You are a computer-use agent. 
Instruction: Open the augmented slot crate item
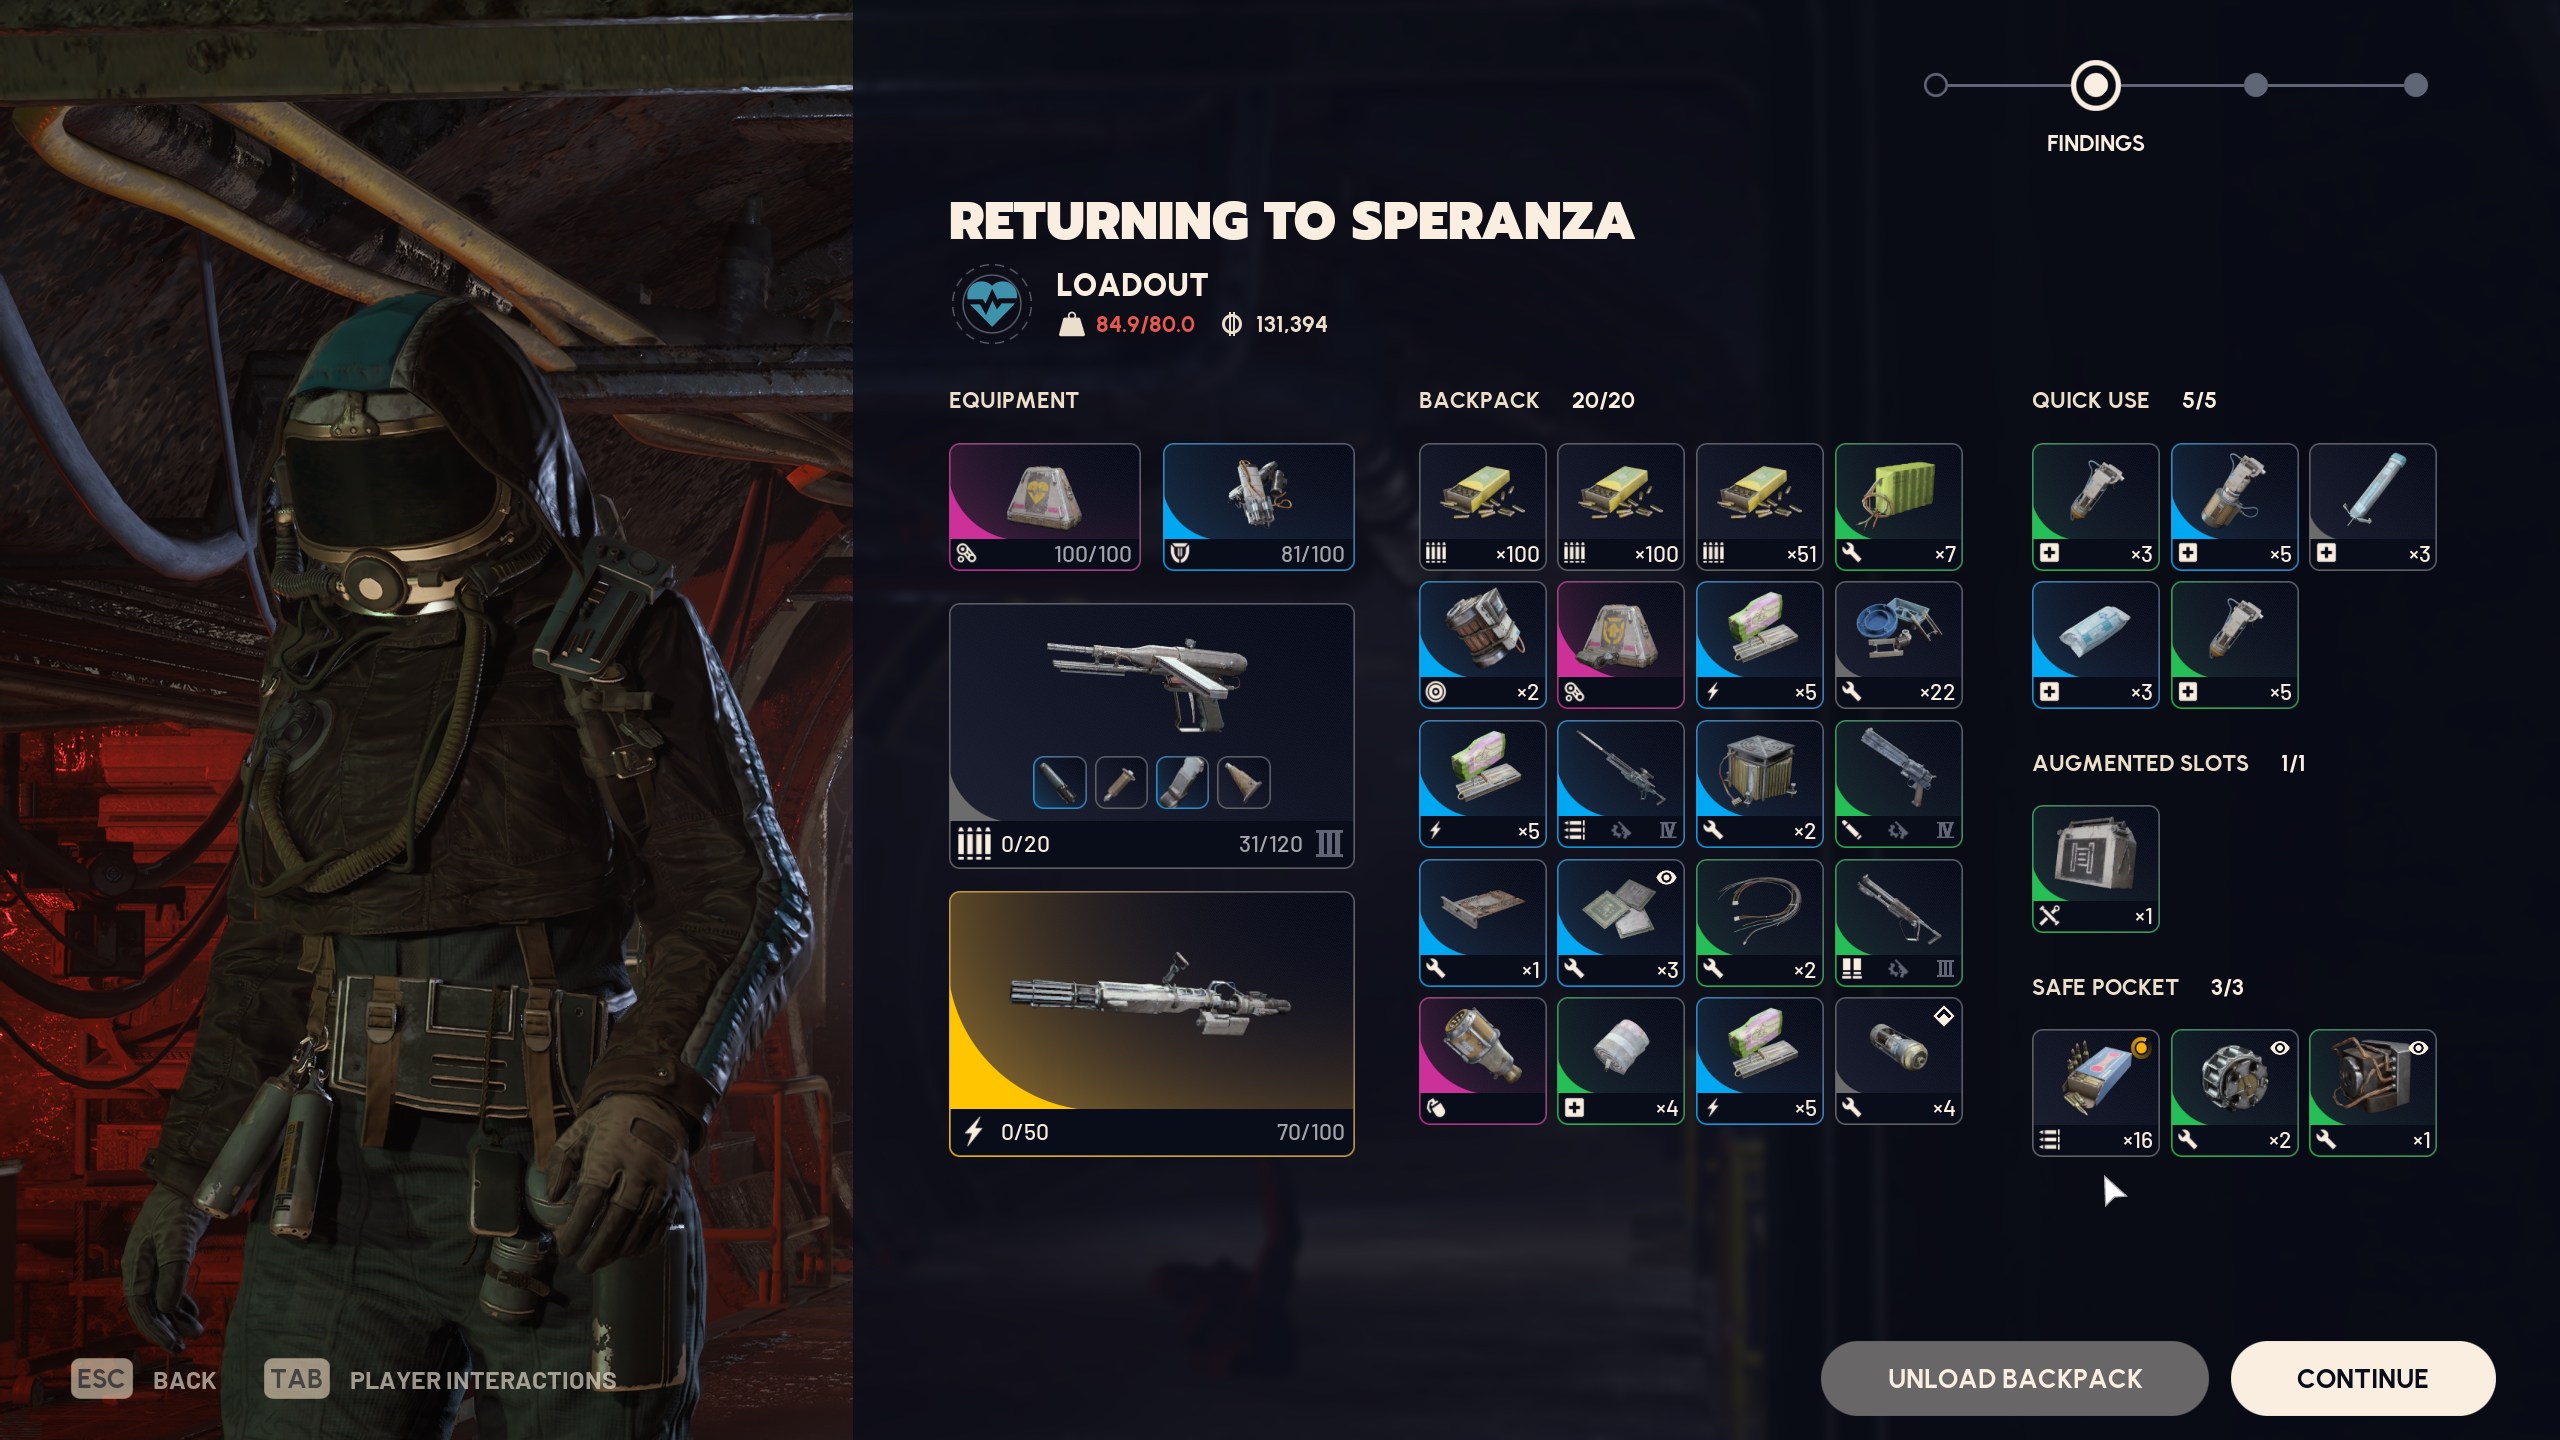2095,869
